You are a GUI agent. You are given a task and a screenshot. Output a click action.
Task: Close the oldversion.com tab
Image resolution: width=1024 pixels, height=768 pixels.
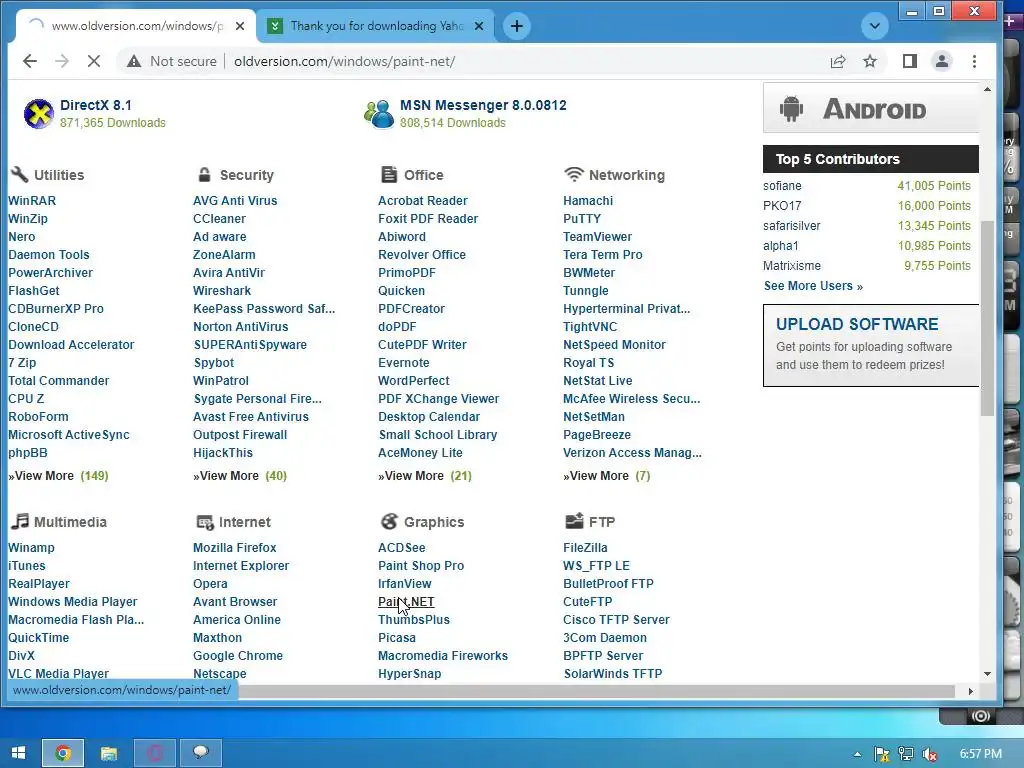(240, 26)
